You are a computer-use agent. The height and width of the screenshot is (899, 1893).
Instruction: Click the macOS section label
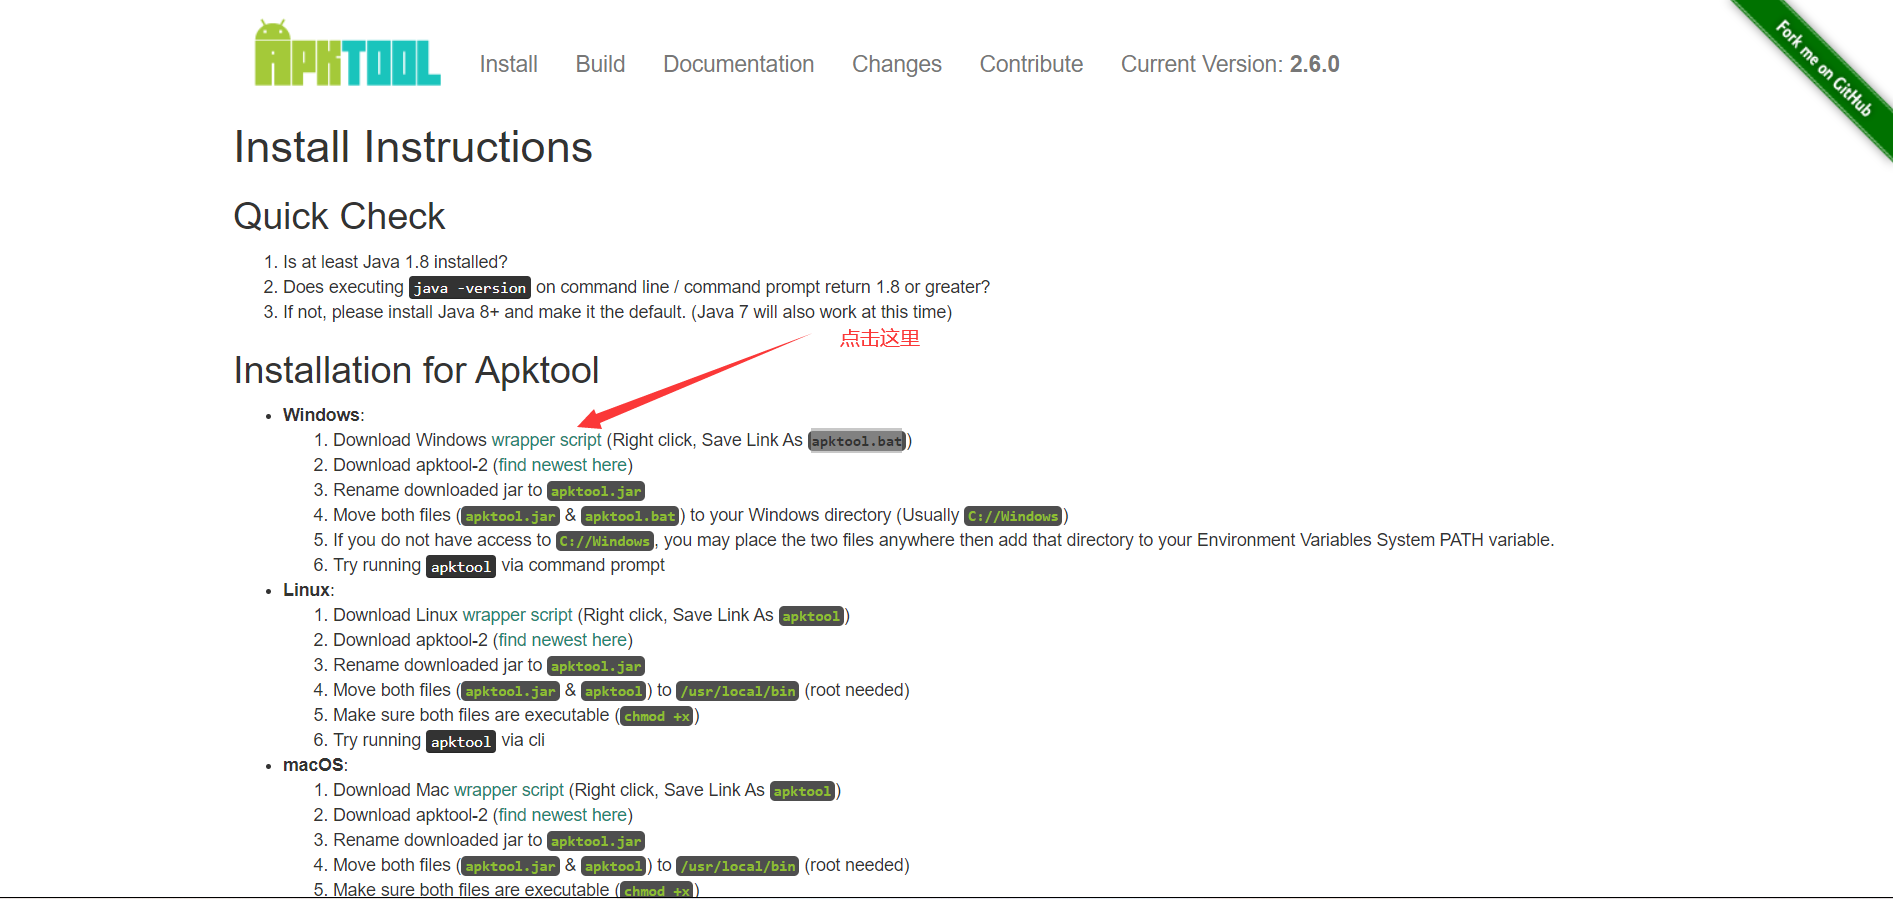tap(313, 765)
